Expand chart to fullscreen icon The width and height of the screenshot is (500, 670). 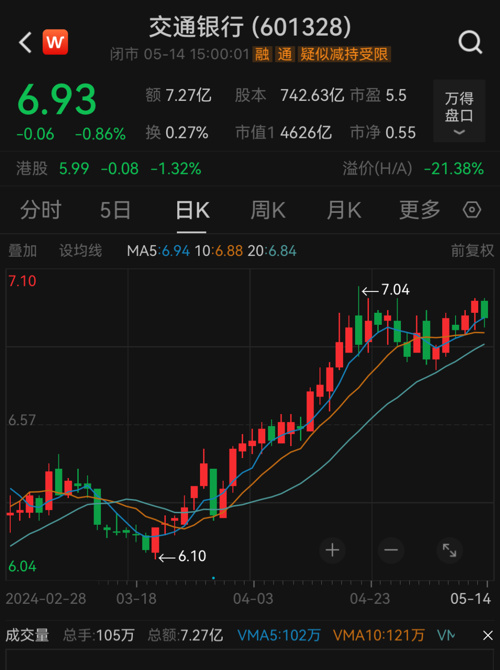pyautogui.click(x=450, y=550)
